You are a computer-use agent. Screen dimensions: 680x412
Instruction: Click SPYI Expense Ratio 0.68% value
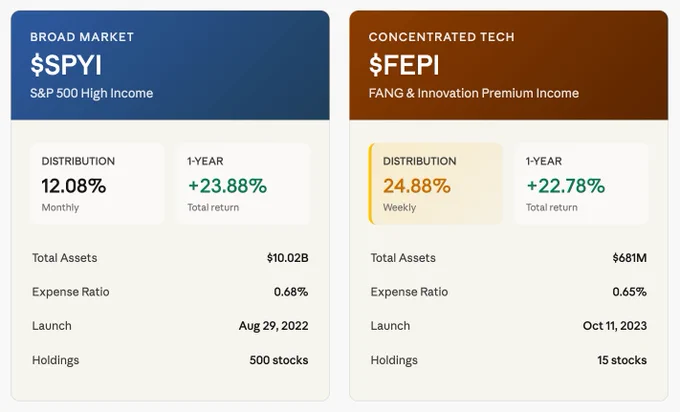(291, 292)
